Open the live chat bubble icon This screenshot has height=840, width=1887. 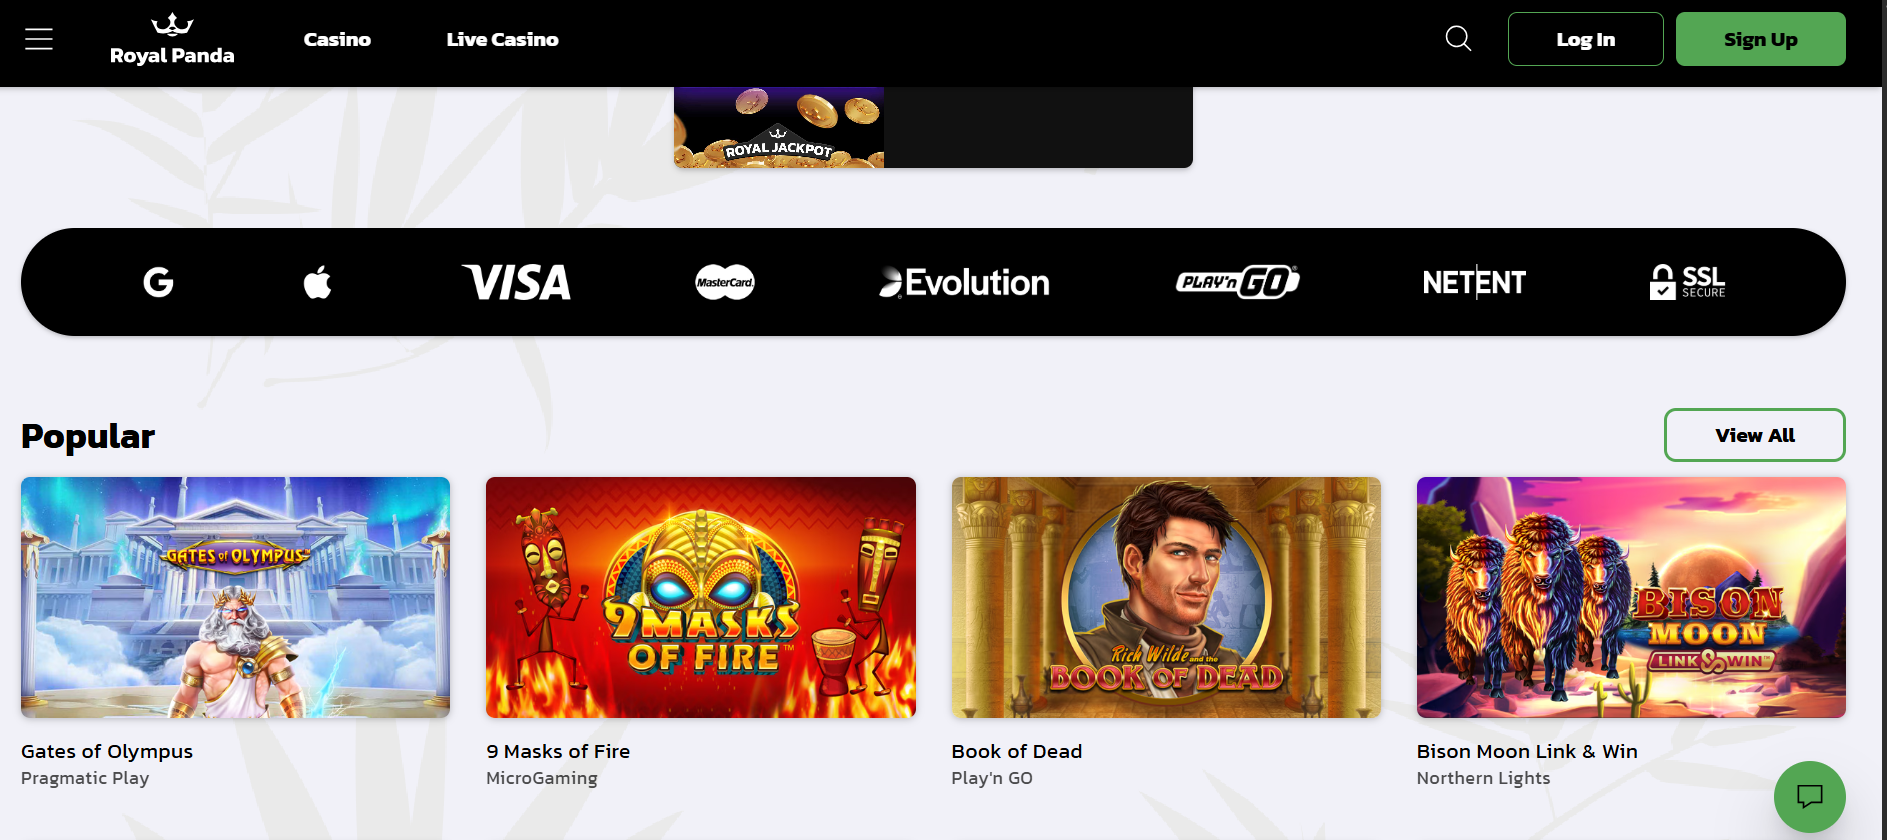pyautogui.click(x=1809, y=796)
